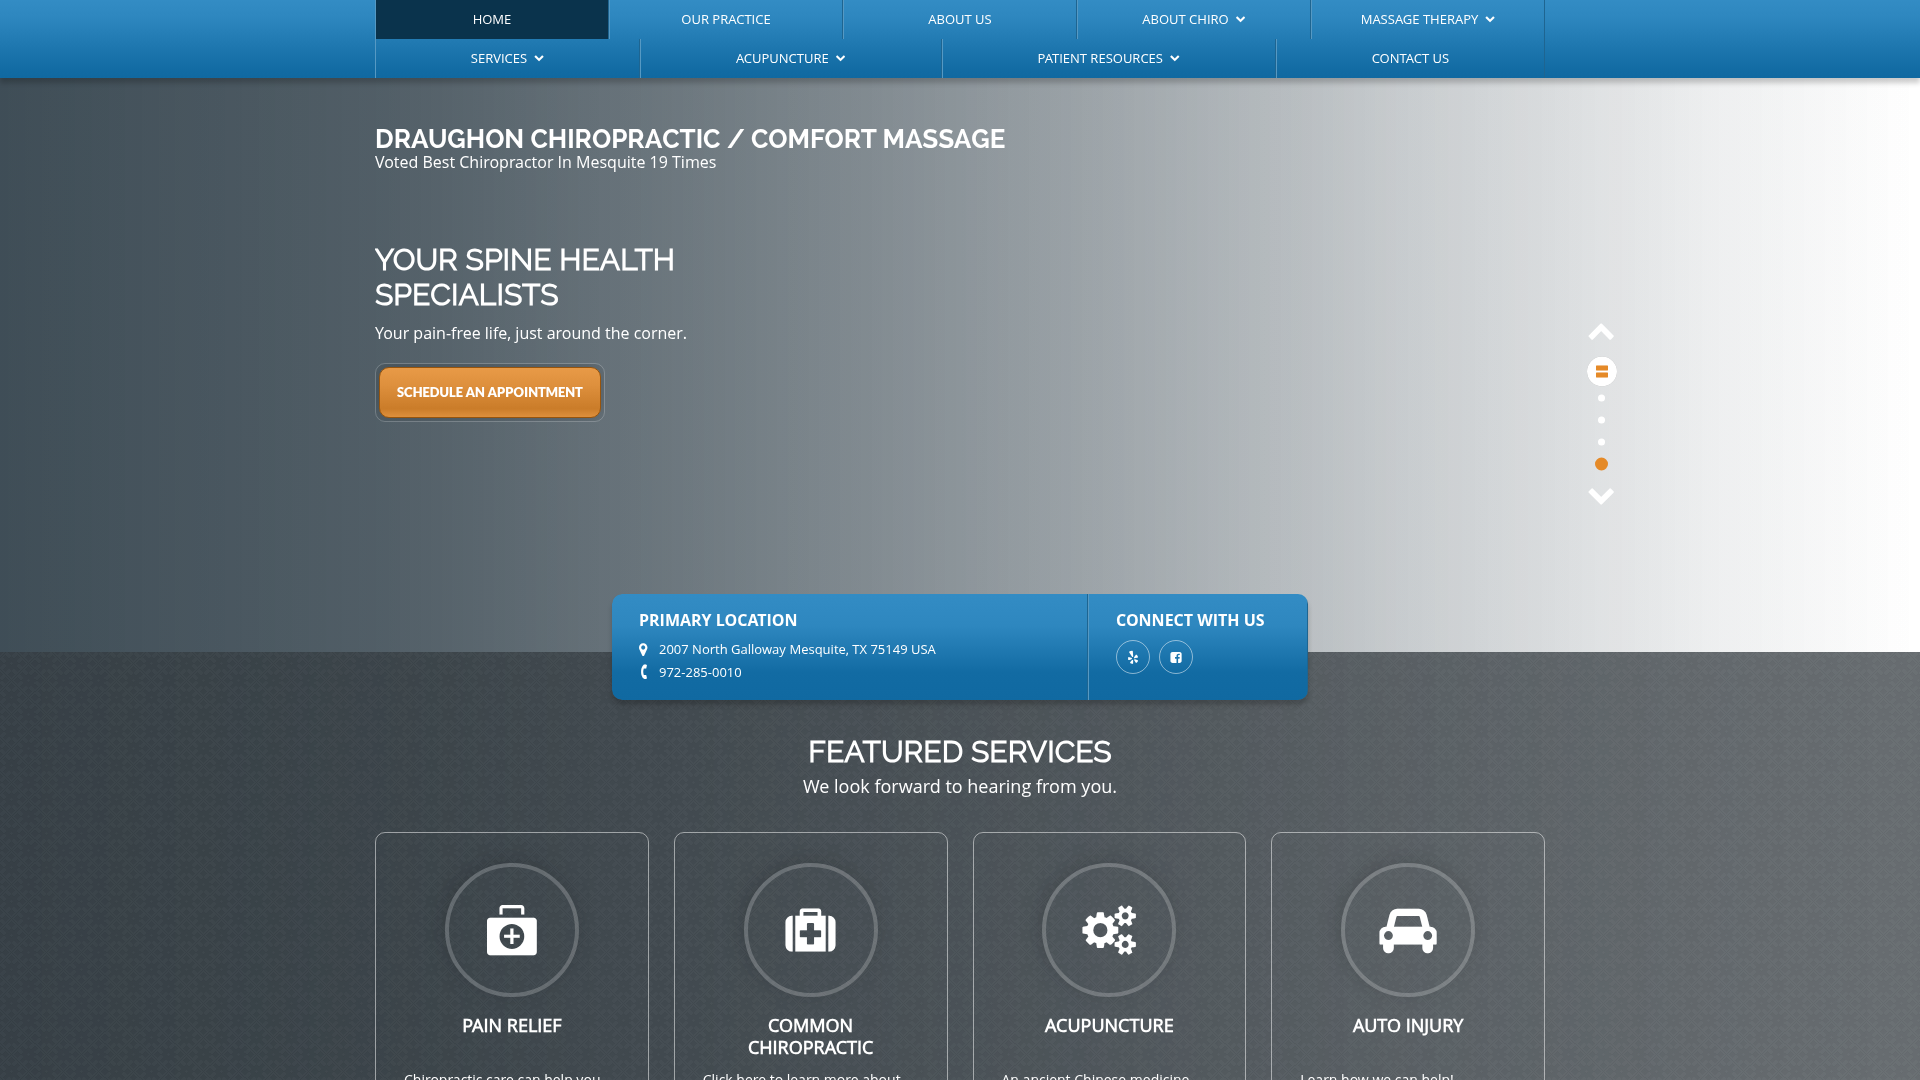Expand the About Chiro dropdown menu

(1193, 19)
